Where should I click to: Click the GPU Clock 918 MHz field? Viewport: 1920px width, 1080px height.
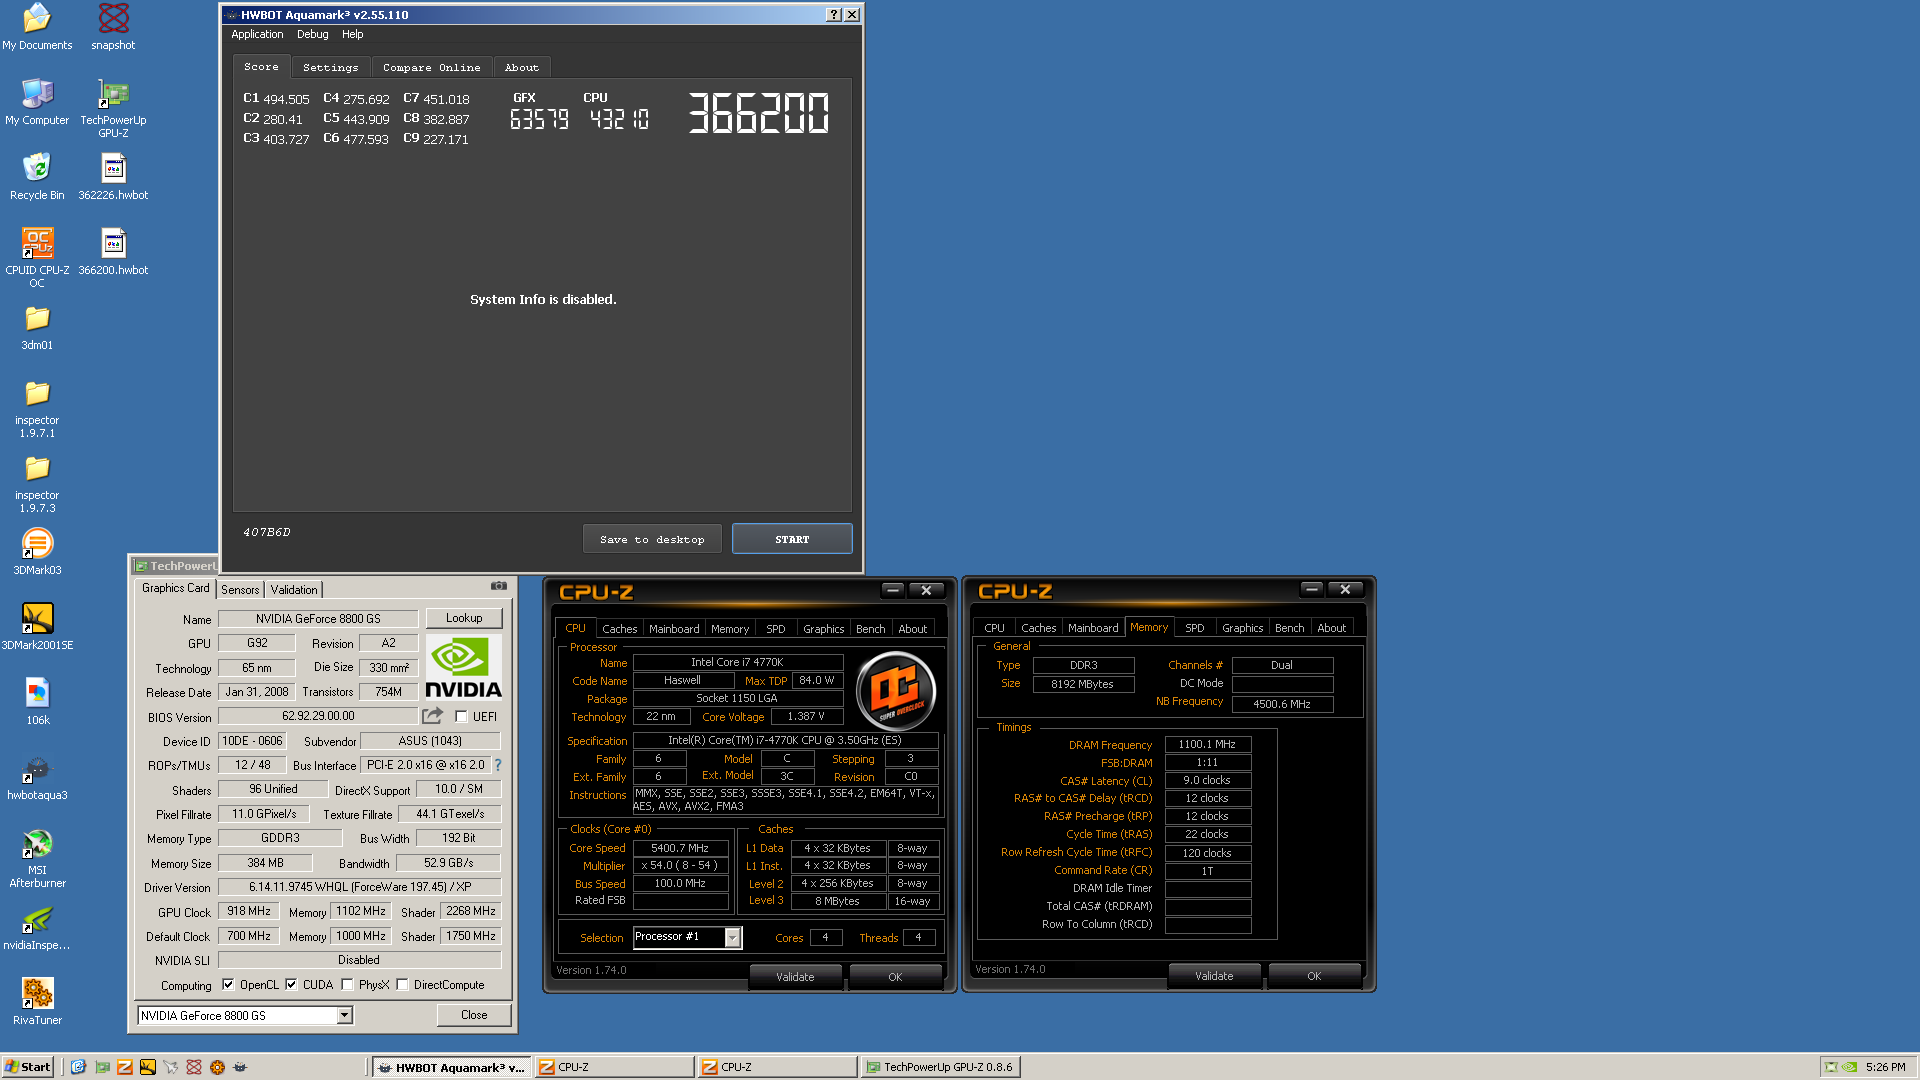tap(249, 911)
